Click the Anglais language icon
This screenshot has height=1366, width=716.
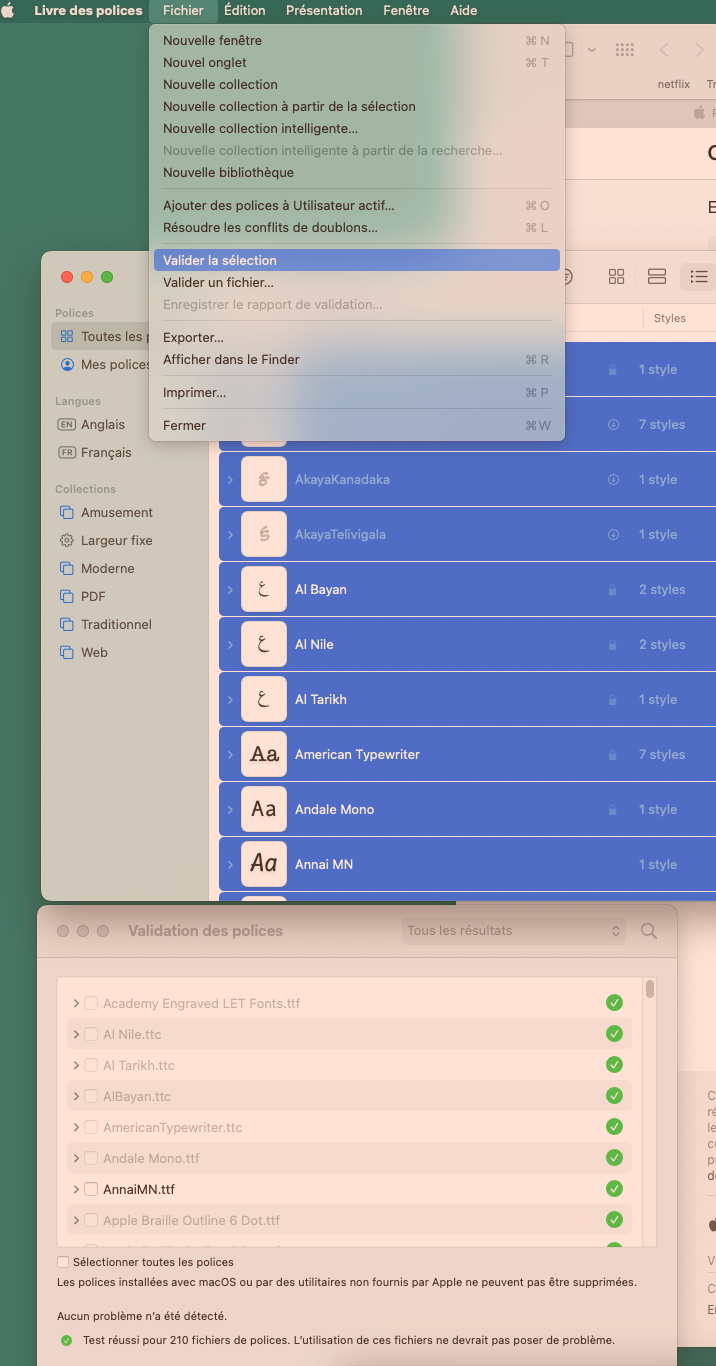[67, 425]
